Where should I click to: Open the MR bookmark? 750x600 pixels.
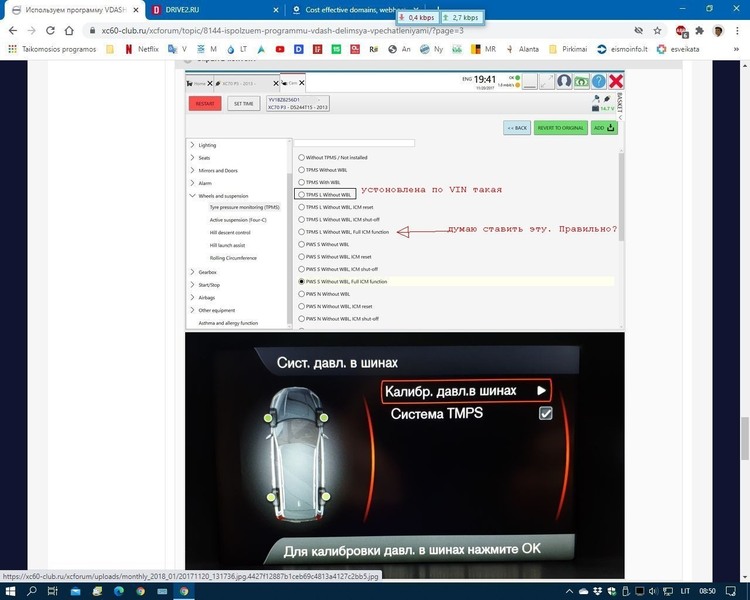[484, 49]
